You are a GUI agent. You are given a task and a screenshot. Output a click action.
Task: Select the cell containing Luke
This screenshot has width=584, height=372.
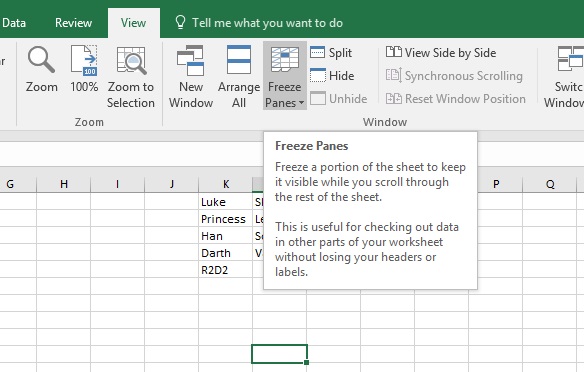click(x=226, y=201)
